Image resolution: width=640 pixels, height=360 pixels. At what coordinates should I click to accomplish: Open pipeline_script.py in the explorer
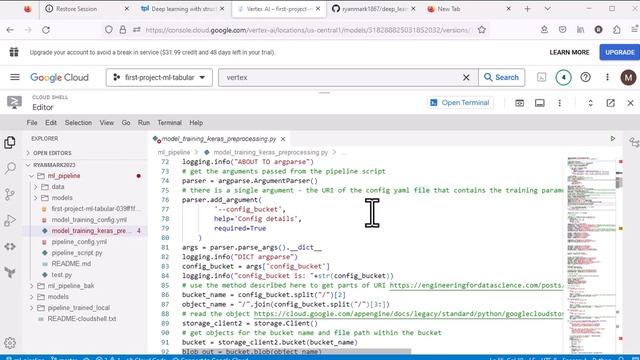pyautogui.click(x=77, y=253)
